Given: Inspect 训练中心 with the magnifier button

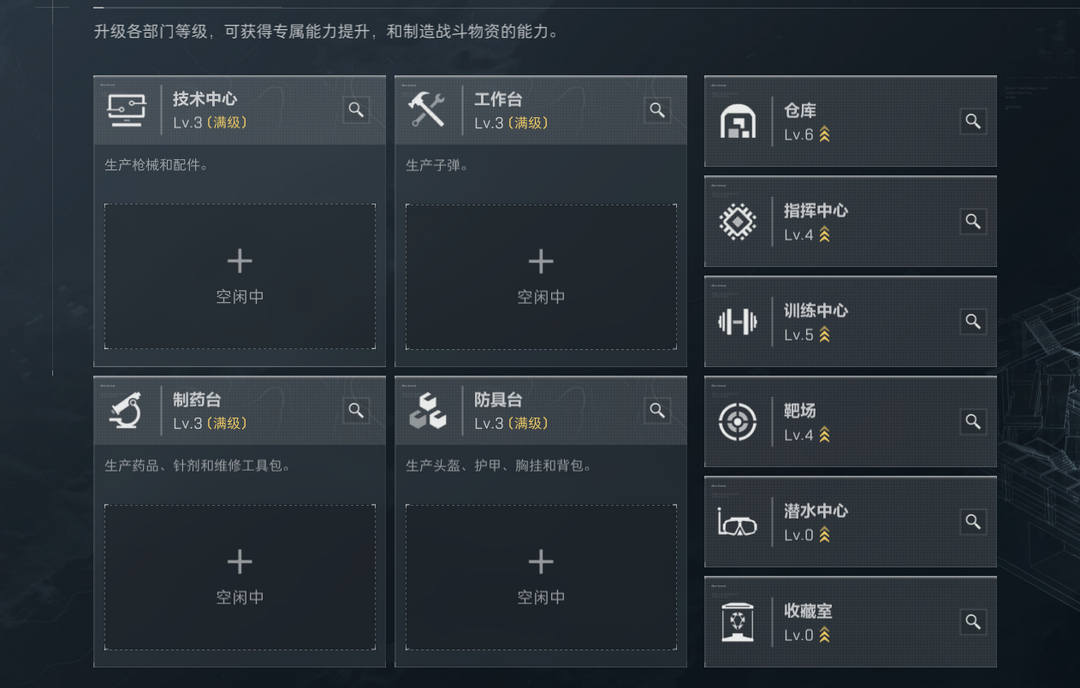Looking at the screenshot, I should point(972,322).
